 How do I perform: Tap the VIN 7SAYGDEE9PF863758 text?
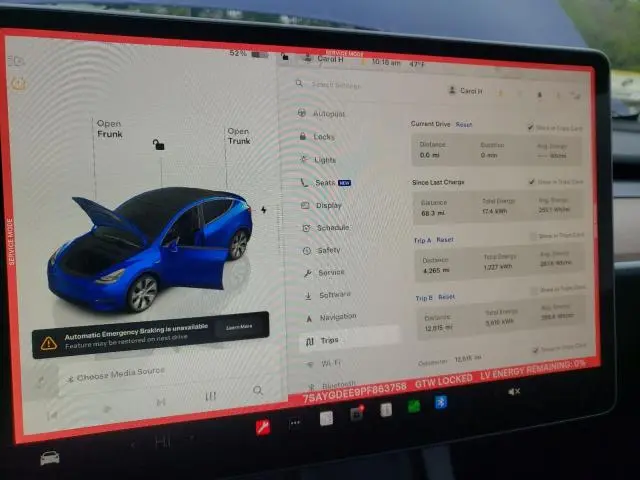(x=355, y=393)
